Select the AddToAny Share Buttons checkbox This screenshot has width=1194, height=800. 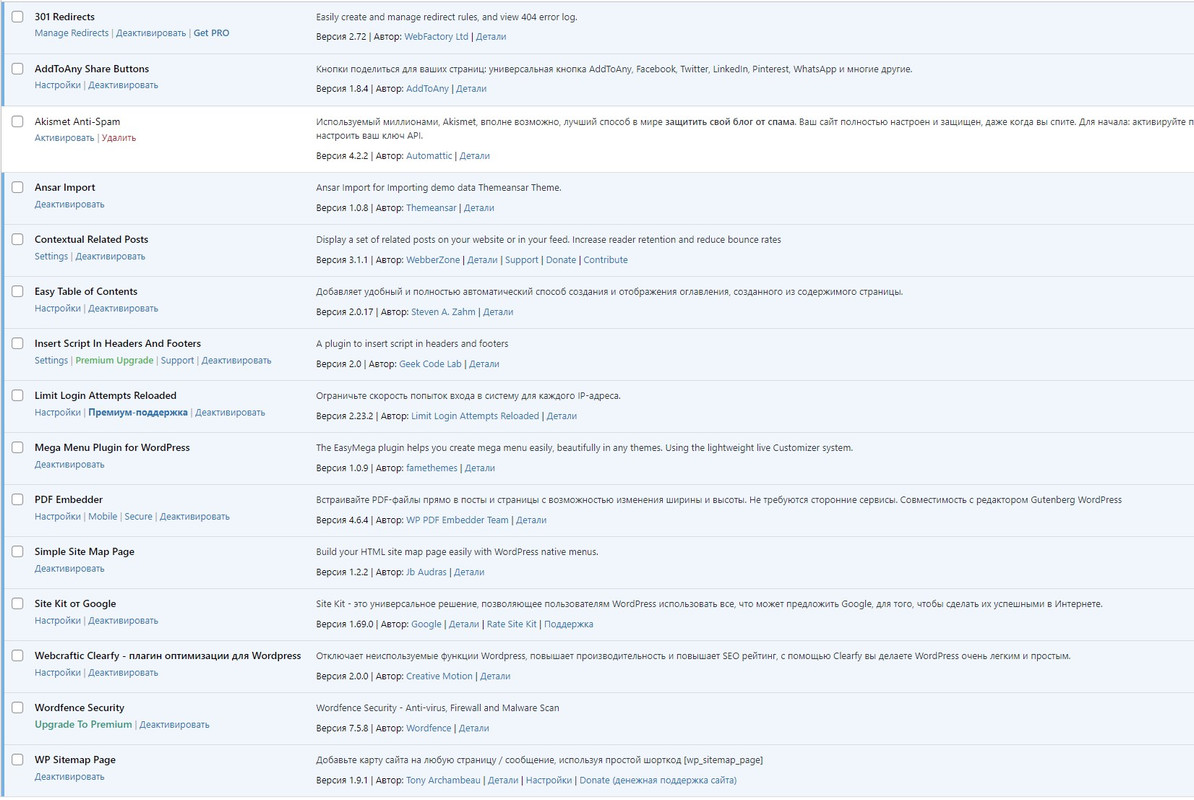(18, 69)
